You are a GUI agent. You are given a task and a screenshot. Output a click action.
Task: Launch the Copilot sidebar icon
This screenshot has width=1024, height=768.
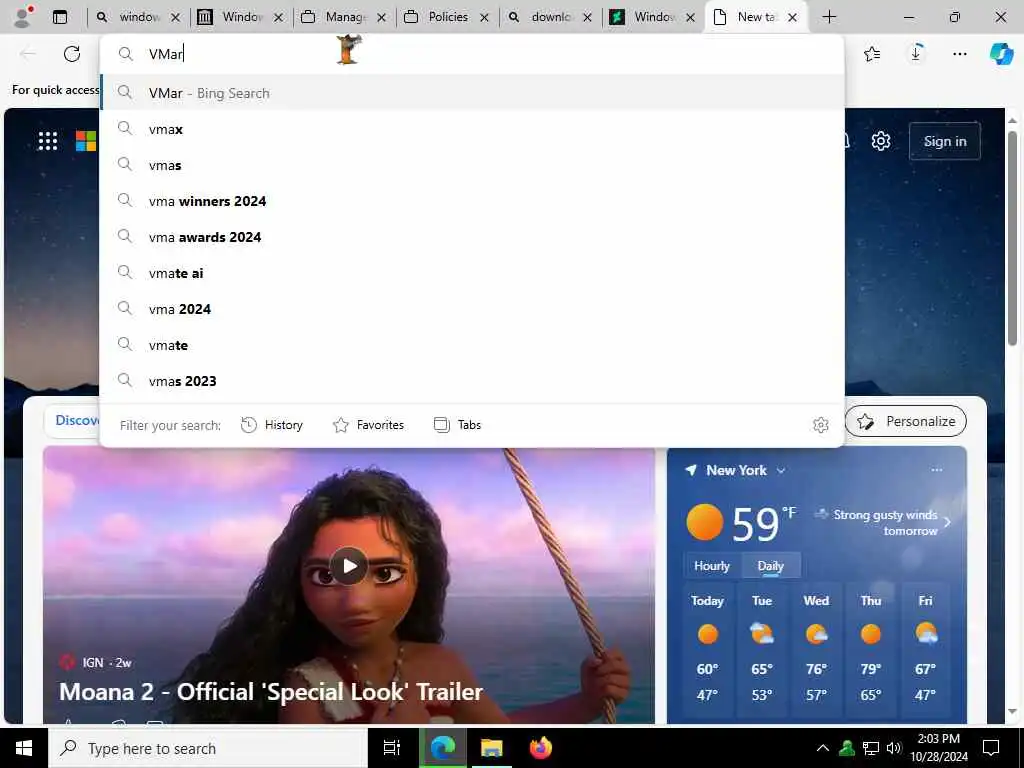pos(1001,54)
